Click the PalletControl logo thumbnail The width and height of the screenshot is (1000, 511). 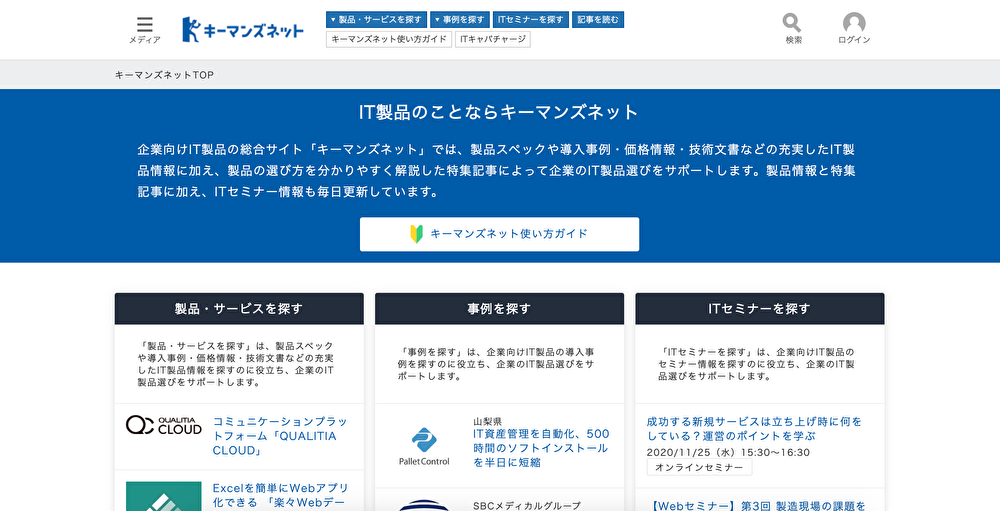pyautogui.click(x=424, y=445)
